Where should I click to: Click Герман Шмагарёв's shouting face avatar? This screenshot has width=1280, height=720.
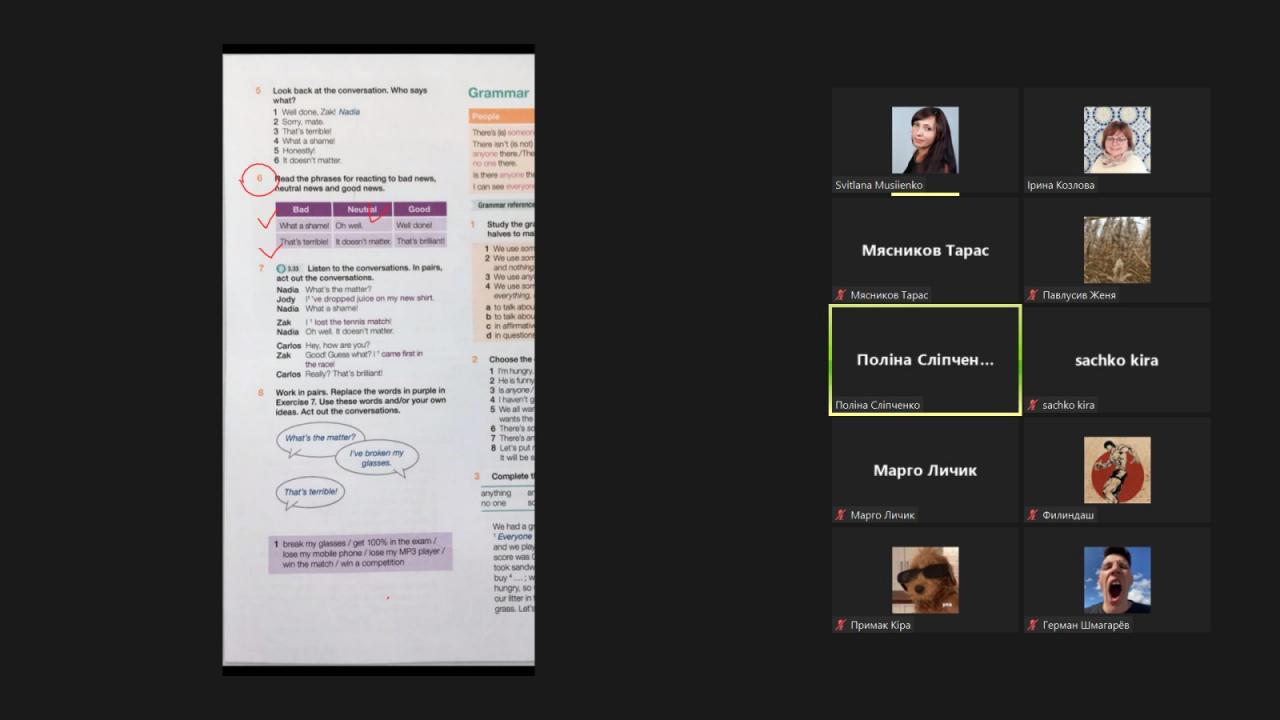pyautogui.click(x=1117, y=580)
